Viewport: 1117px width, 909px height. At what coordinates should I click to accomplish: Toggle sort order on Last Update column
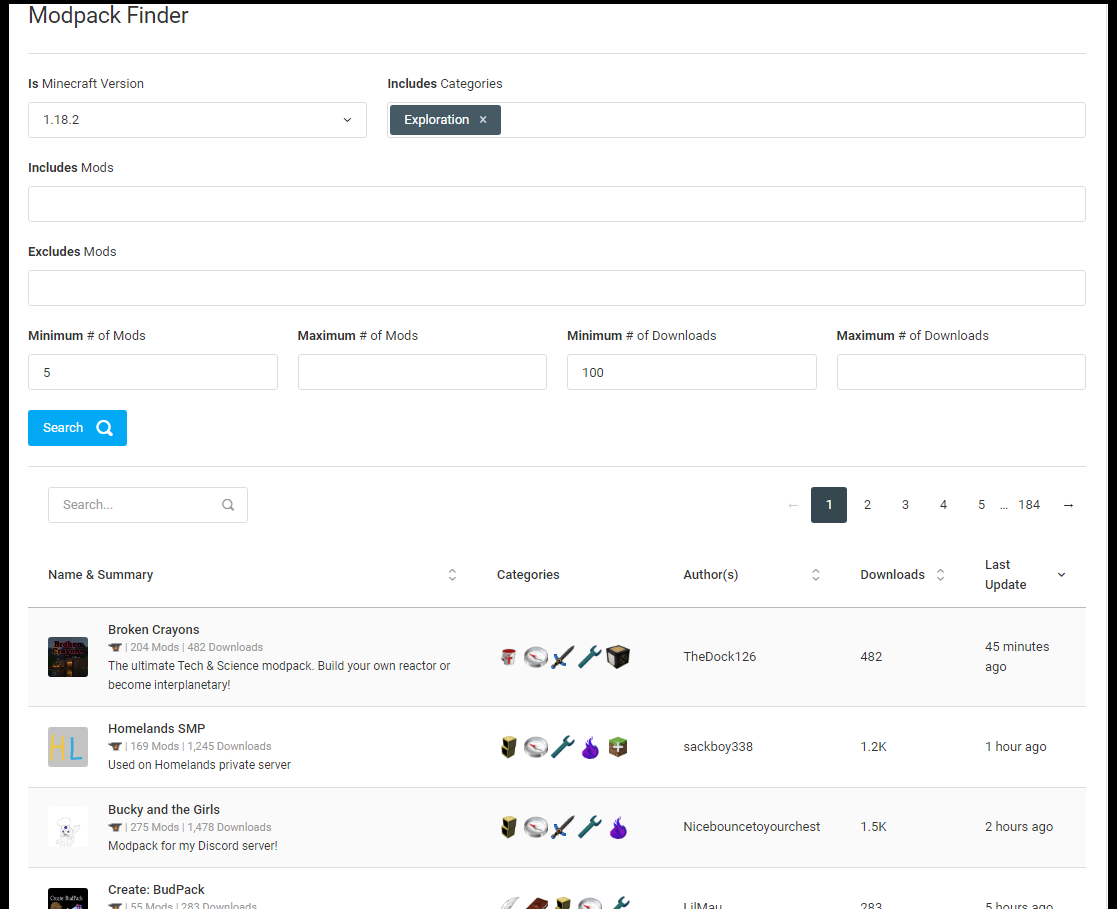(1061, 575)
